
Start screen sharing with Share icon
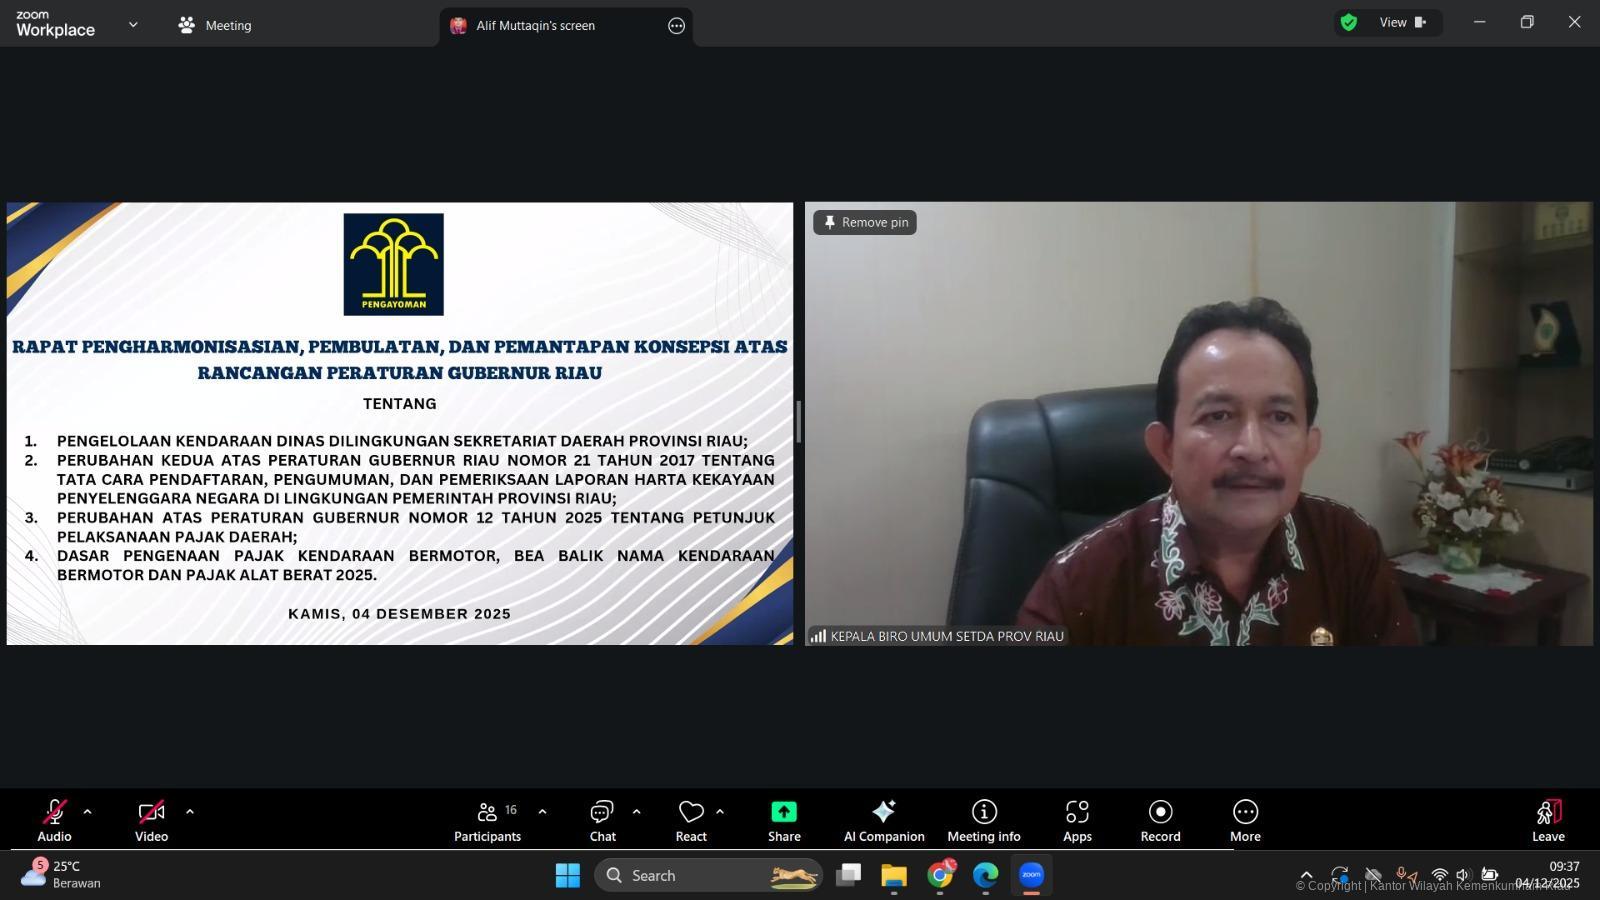(783, 820)
